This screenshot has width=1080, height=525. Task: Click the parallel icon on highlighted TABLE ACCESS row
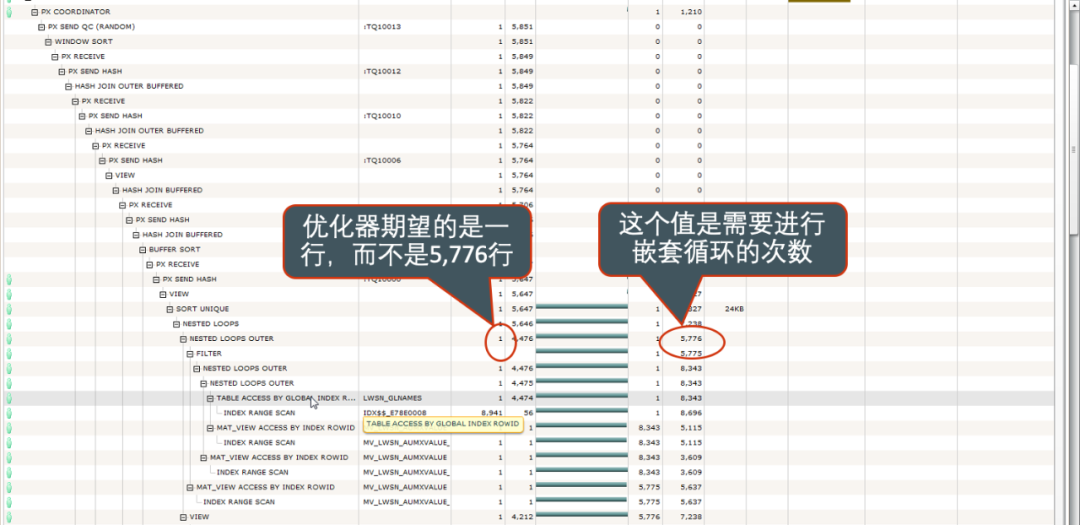pyautogui.click(x=9, y=398)
